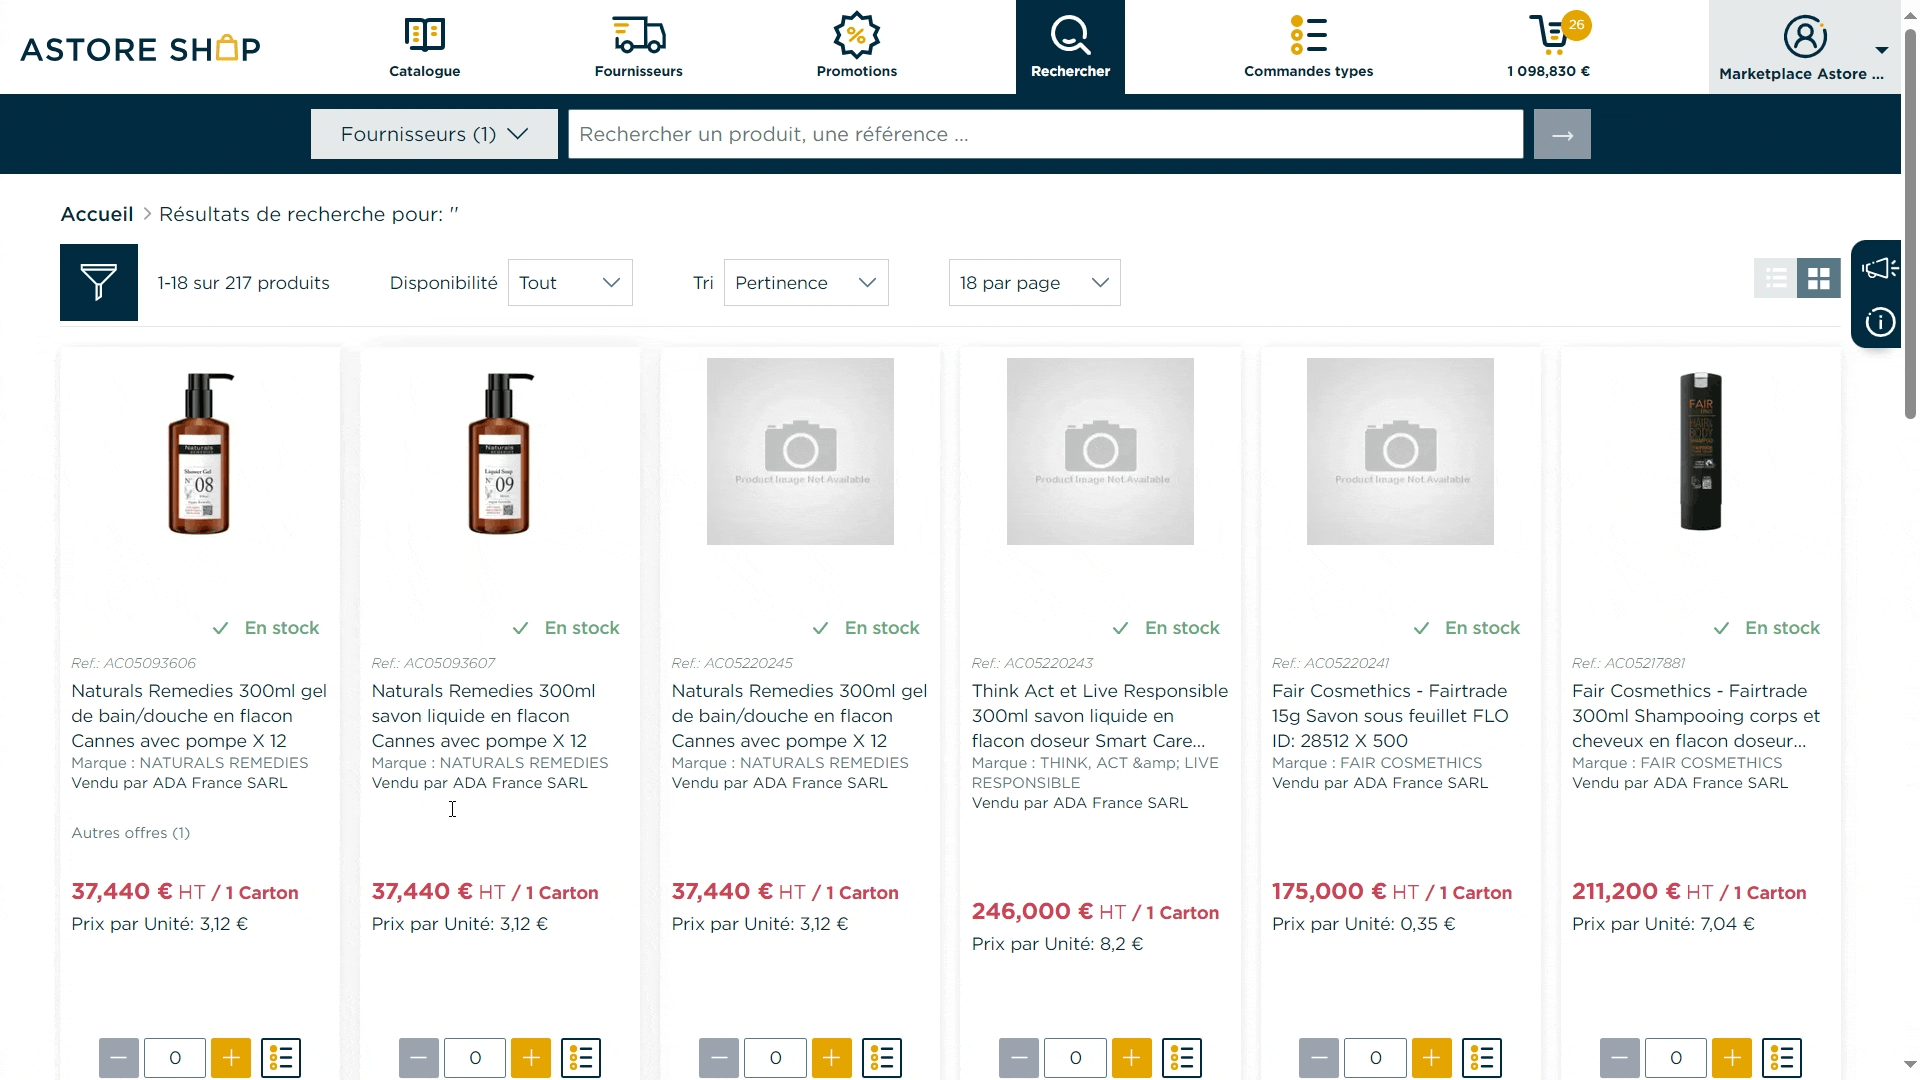Click the page vertical scrollbar thumb
Image resolution: width=1920 pixels, height=1080 pixels.
tap(1910, 225)
